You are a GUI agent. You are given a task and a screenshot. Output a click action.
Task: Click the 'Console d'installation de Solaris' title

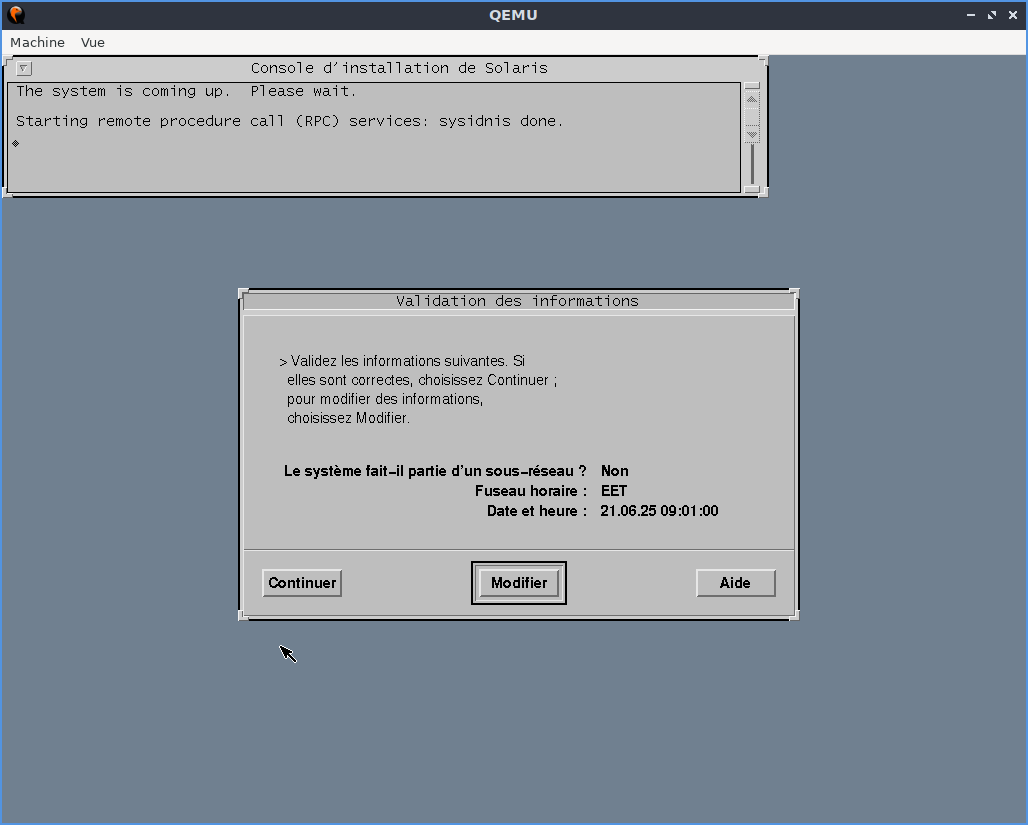click(x=399, y=68)
